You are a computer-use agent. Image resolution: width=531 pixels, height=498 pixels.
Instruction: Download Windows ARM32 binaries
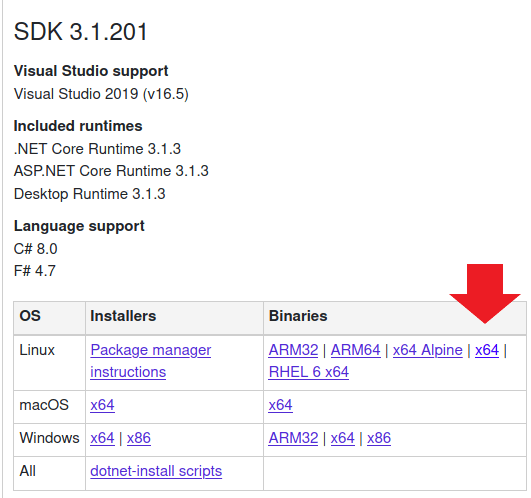coord(293,438)
